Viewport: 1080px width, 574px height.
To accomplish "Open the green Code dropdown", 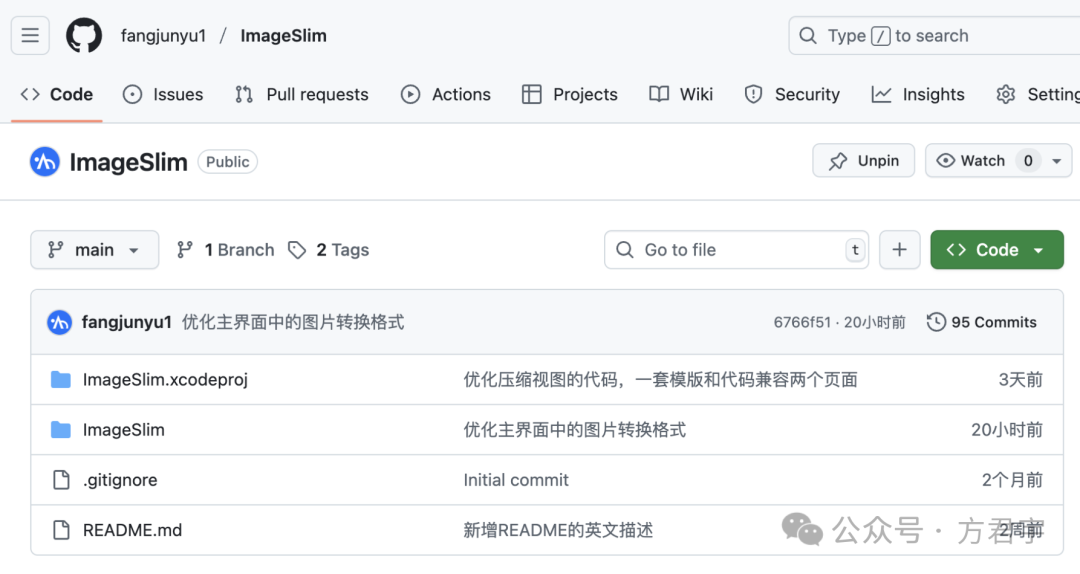I will [x=996, y=250].
